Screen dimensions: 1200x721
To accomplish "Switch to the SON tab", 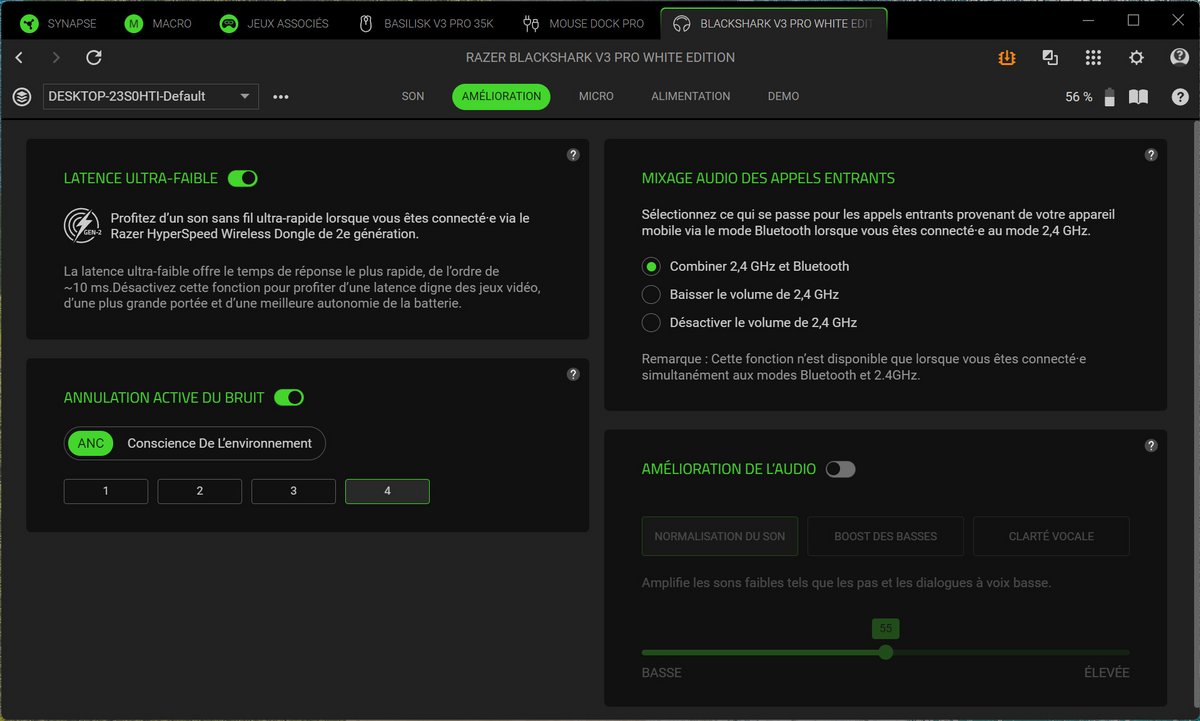I will [x=413, y=97].
